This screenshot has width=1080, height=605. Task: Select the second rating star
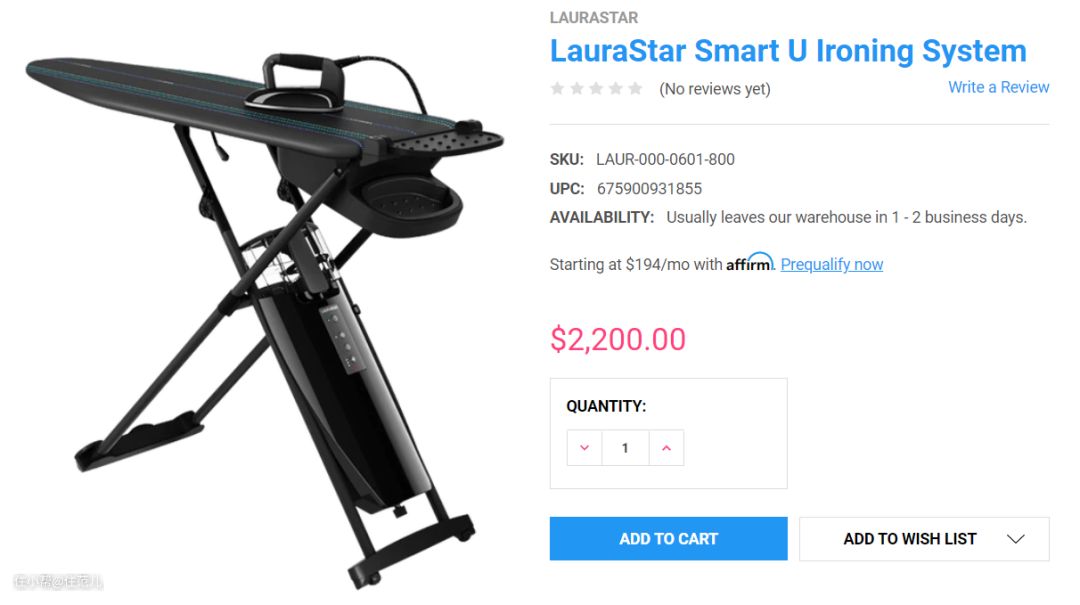[577, 88]
